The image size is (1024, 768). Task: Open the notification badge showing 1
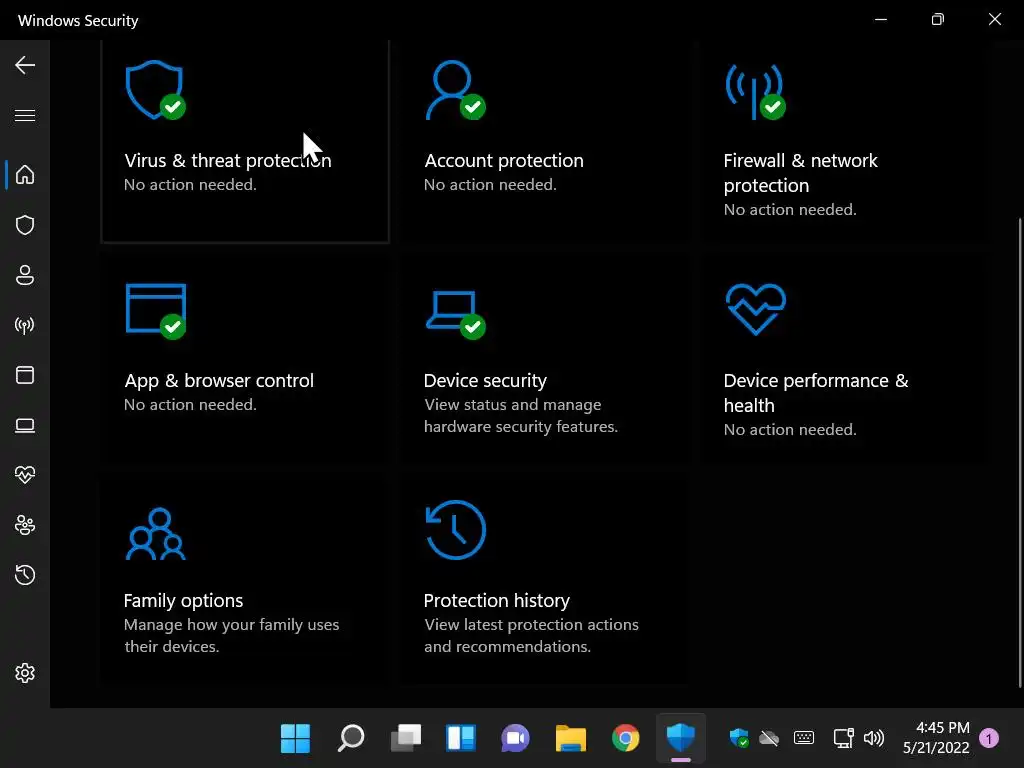(x=989, y=739)
